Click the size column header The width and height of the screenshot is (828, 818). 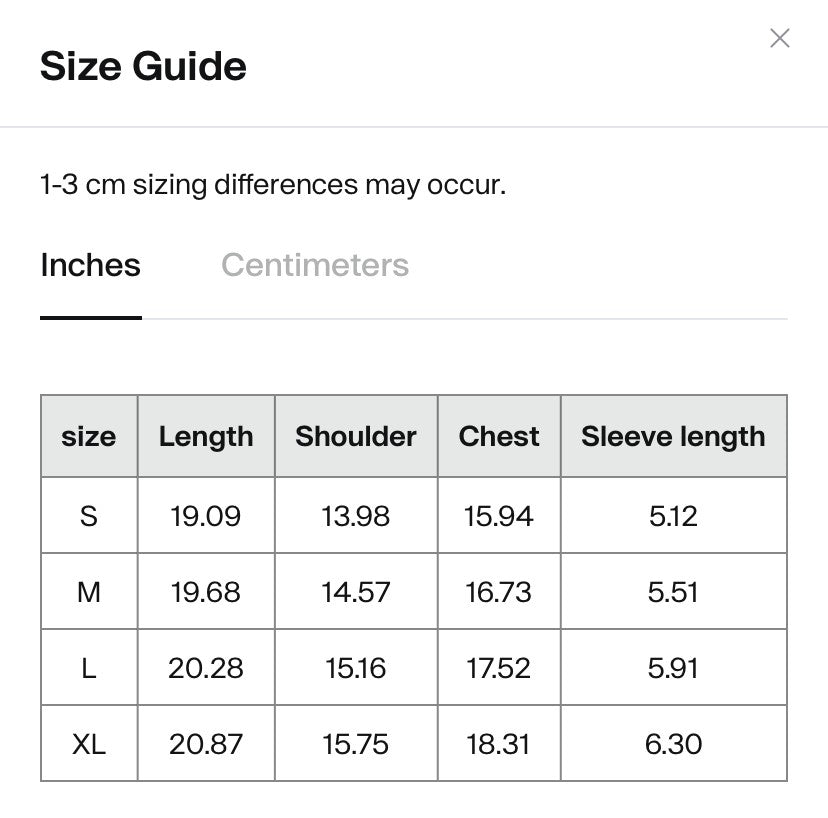(x=89, y=436)
